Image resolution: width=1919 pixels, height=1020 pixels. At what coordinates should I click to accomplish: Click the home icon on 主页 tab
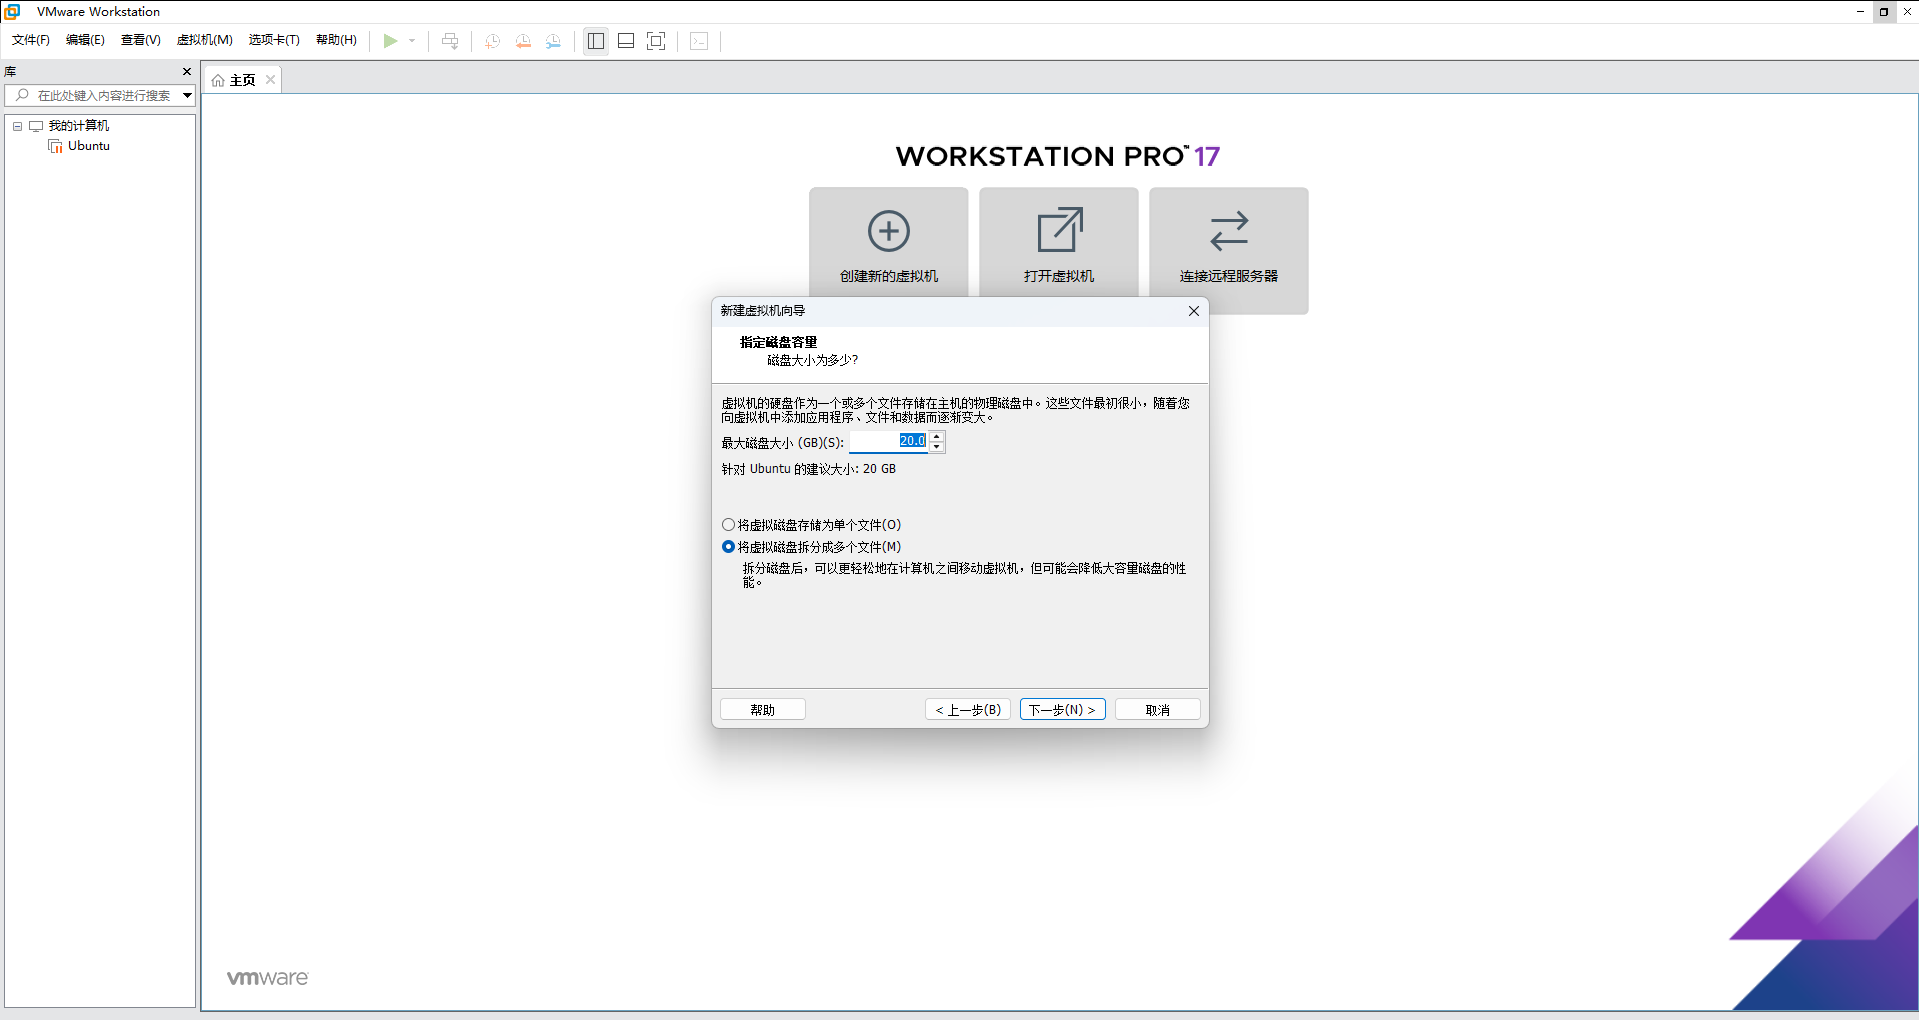218,81
